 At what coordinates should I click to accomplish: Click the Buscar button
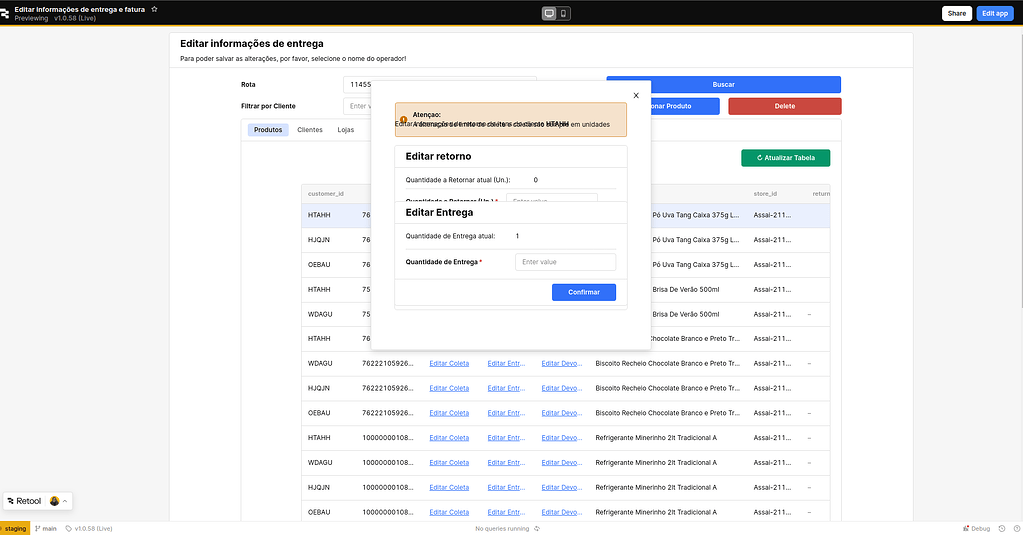click(724, 84)
